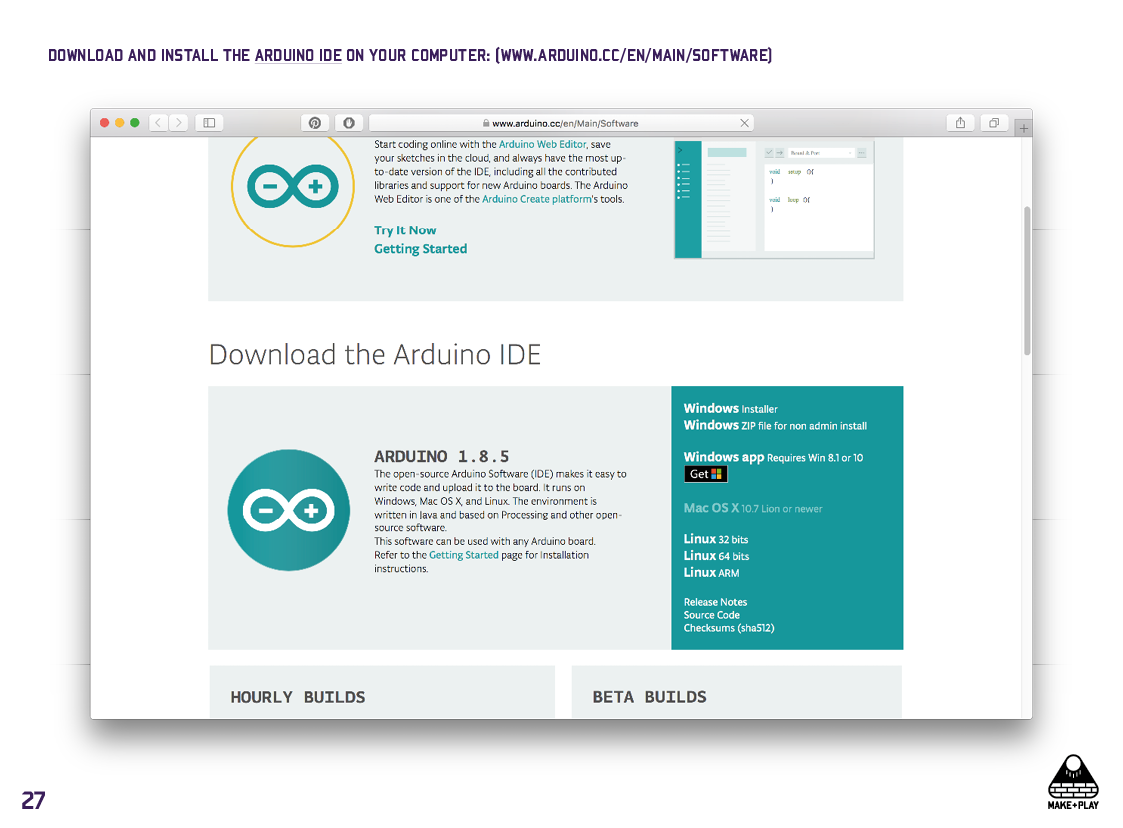Click the yellow minimize window button
The height and width of the screenshot is (828, 1123).
[x=120, y=122]
